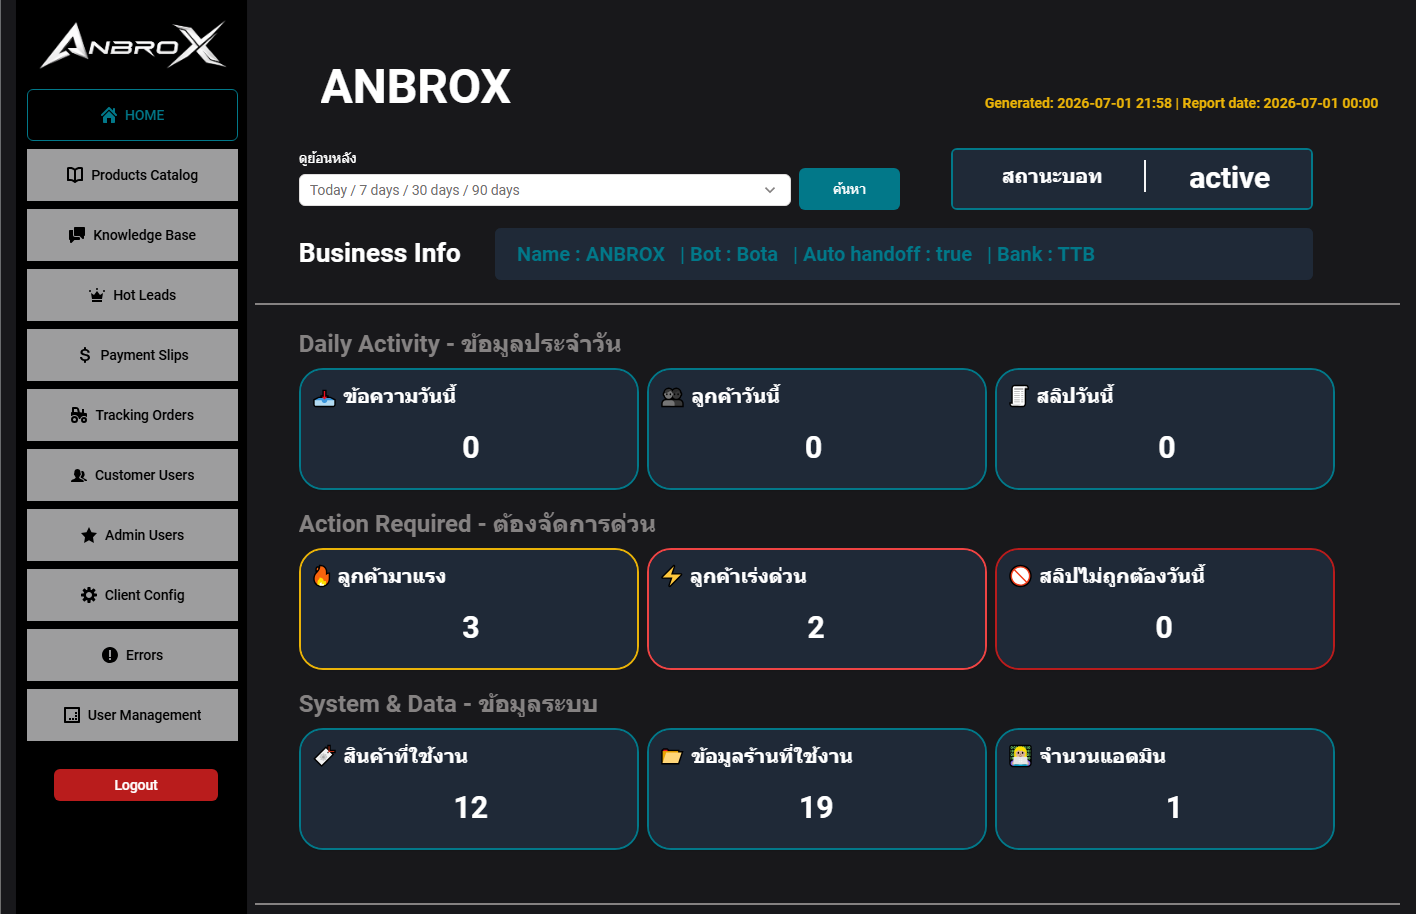Screen dimensions: 1416x914
Task: Open User Management page
Action: (x=132, y=715)
